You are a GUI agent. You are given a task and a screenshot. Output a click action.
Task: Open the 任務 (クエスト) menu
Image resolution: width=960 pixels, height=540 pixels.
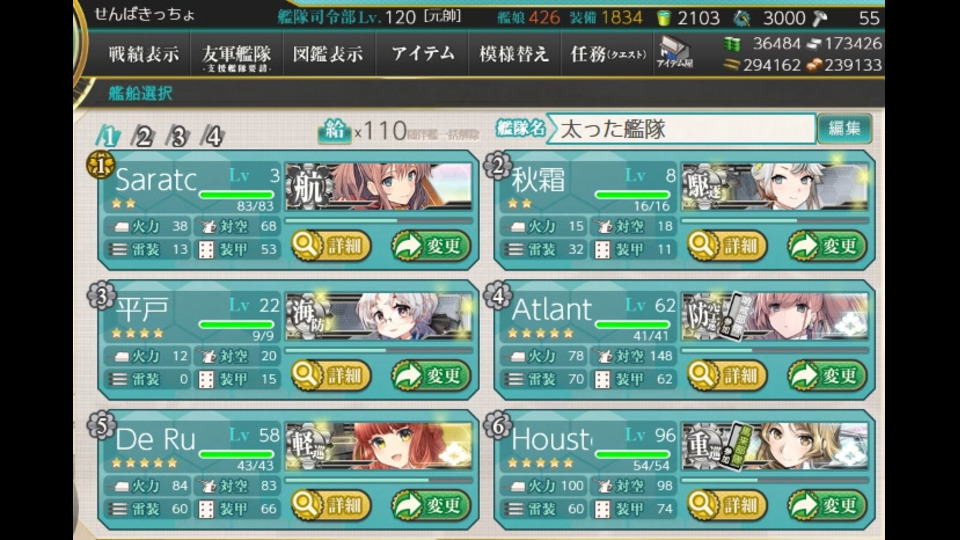click(x=607, y=54)
